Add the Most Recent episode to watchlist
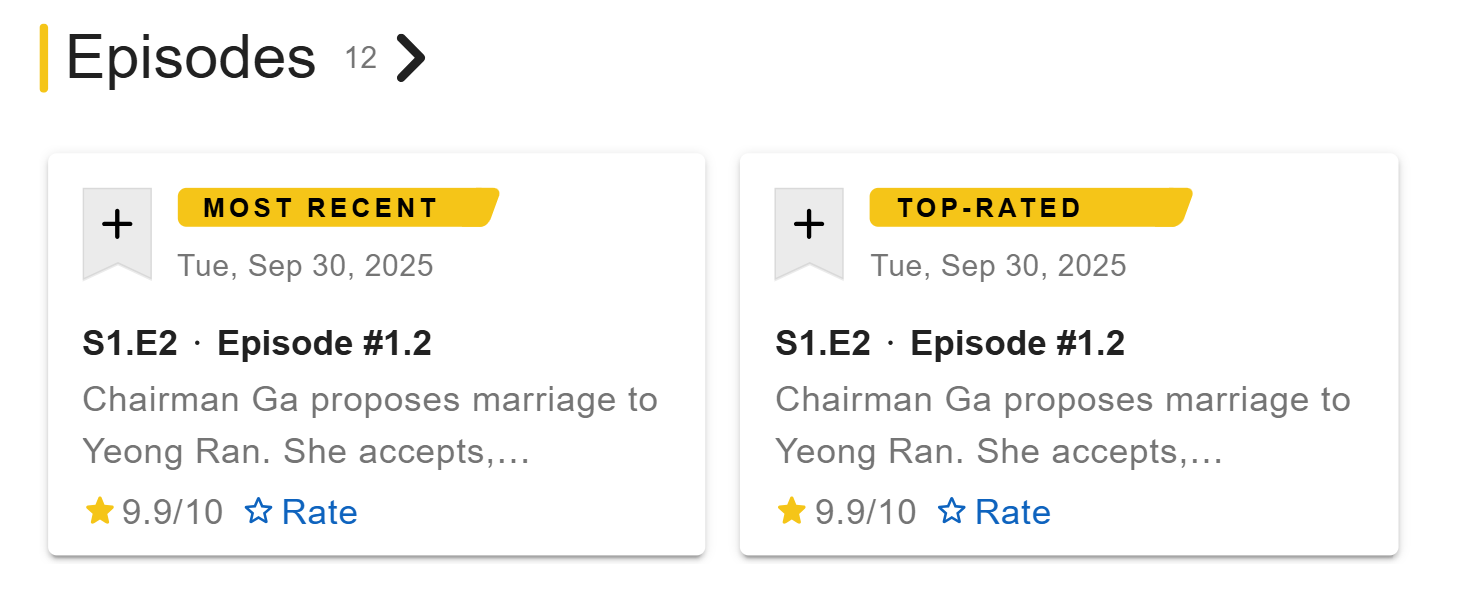This screenshot has height=596, width=1458. pyautogui.click(x=117, y=226)
